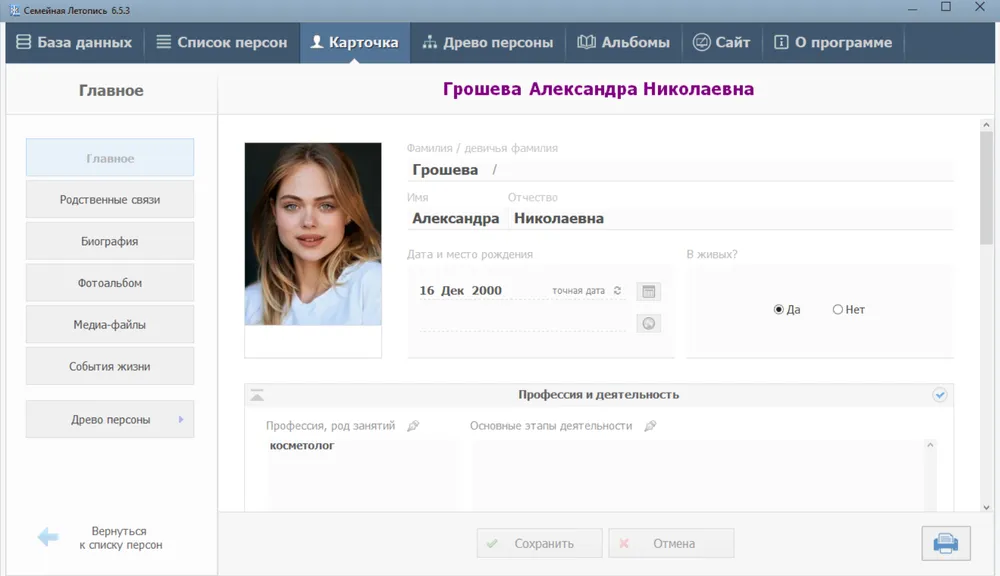
Task: Collapse the Профессия и деятельность section
Action: (257, 395)
